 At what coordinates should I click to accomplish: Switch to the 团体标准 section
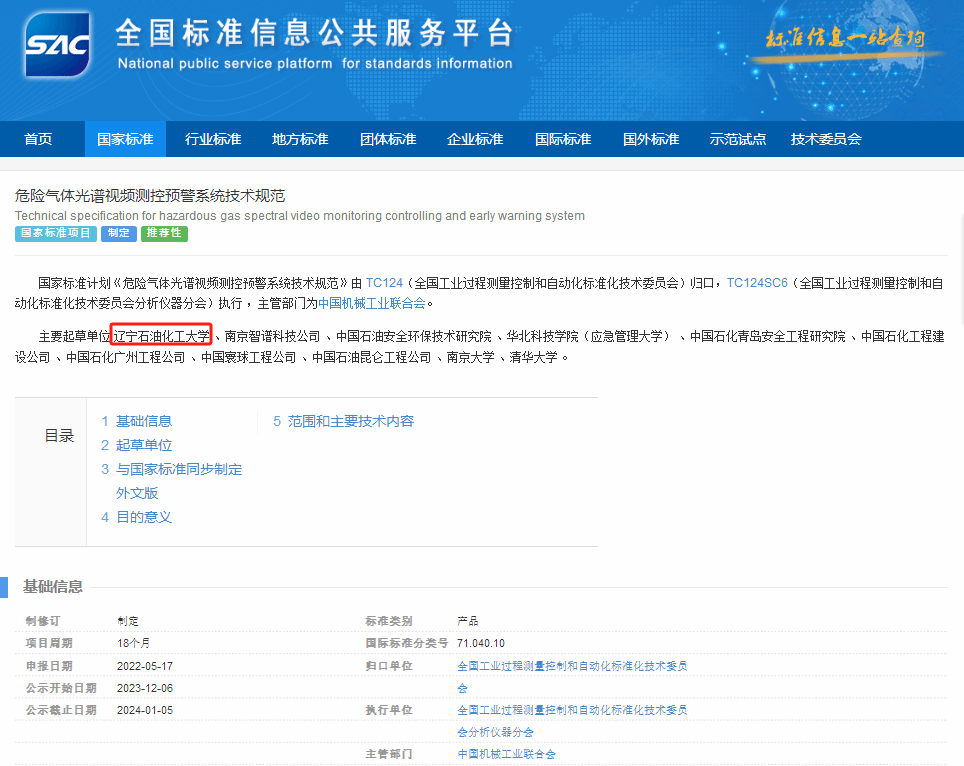[x=388, y=139]
